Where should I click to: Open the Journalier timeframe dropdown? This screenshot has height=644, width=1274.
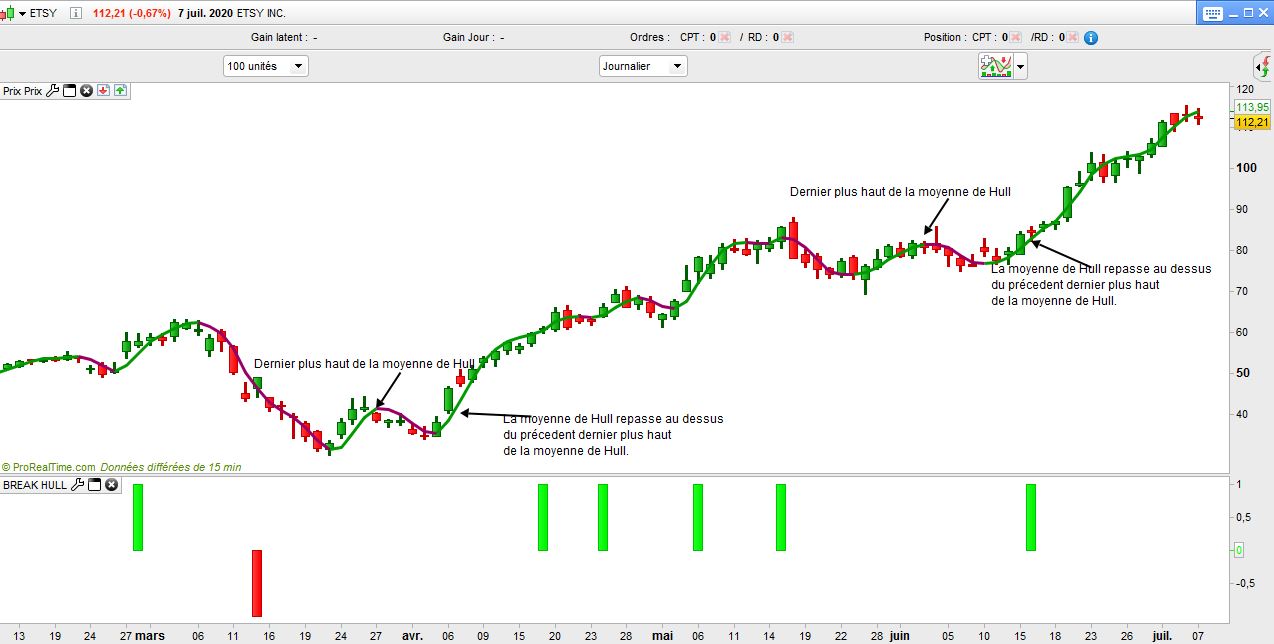click(x=643, y=66)
